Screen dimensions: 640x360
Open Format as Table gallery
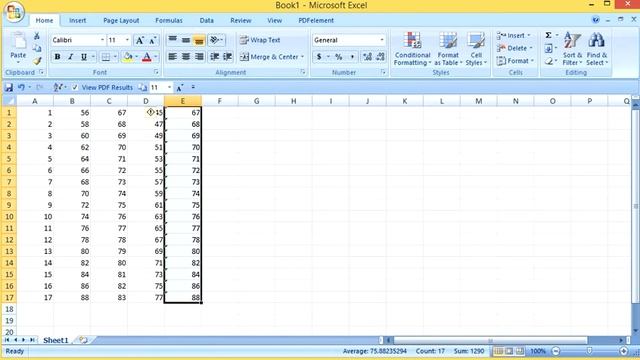[448, 49]
